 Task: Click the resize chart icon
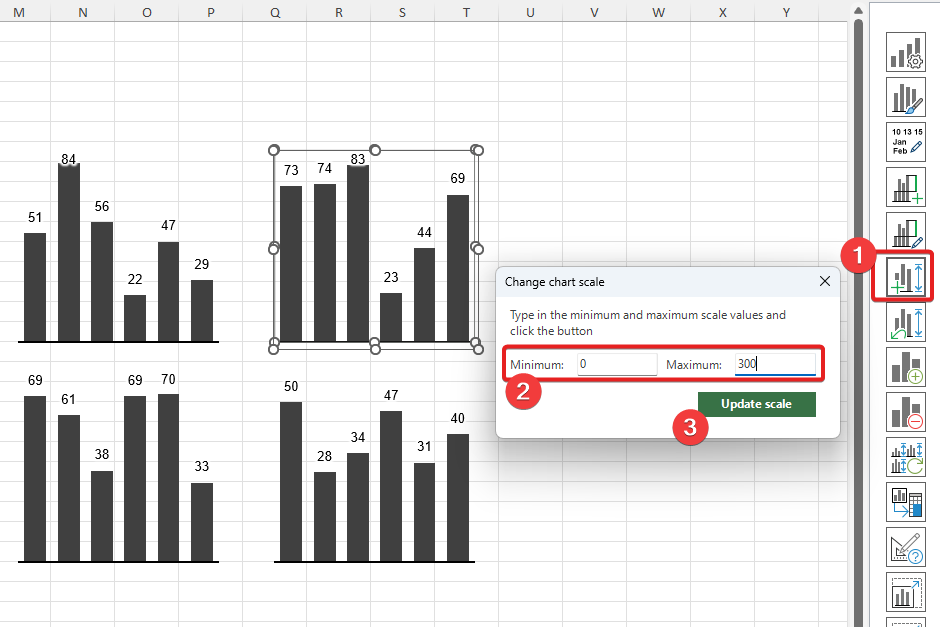coord(906,592)
